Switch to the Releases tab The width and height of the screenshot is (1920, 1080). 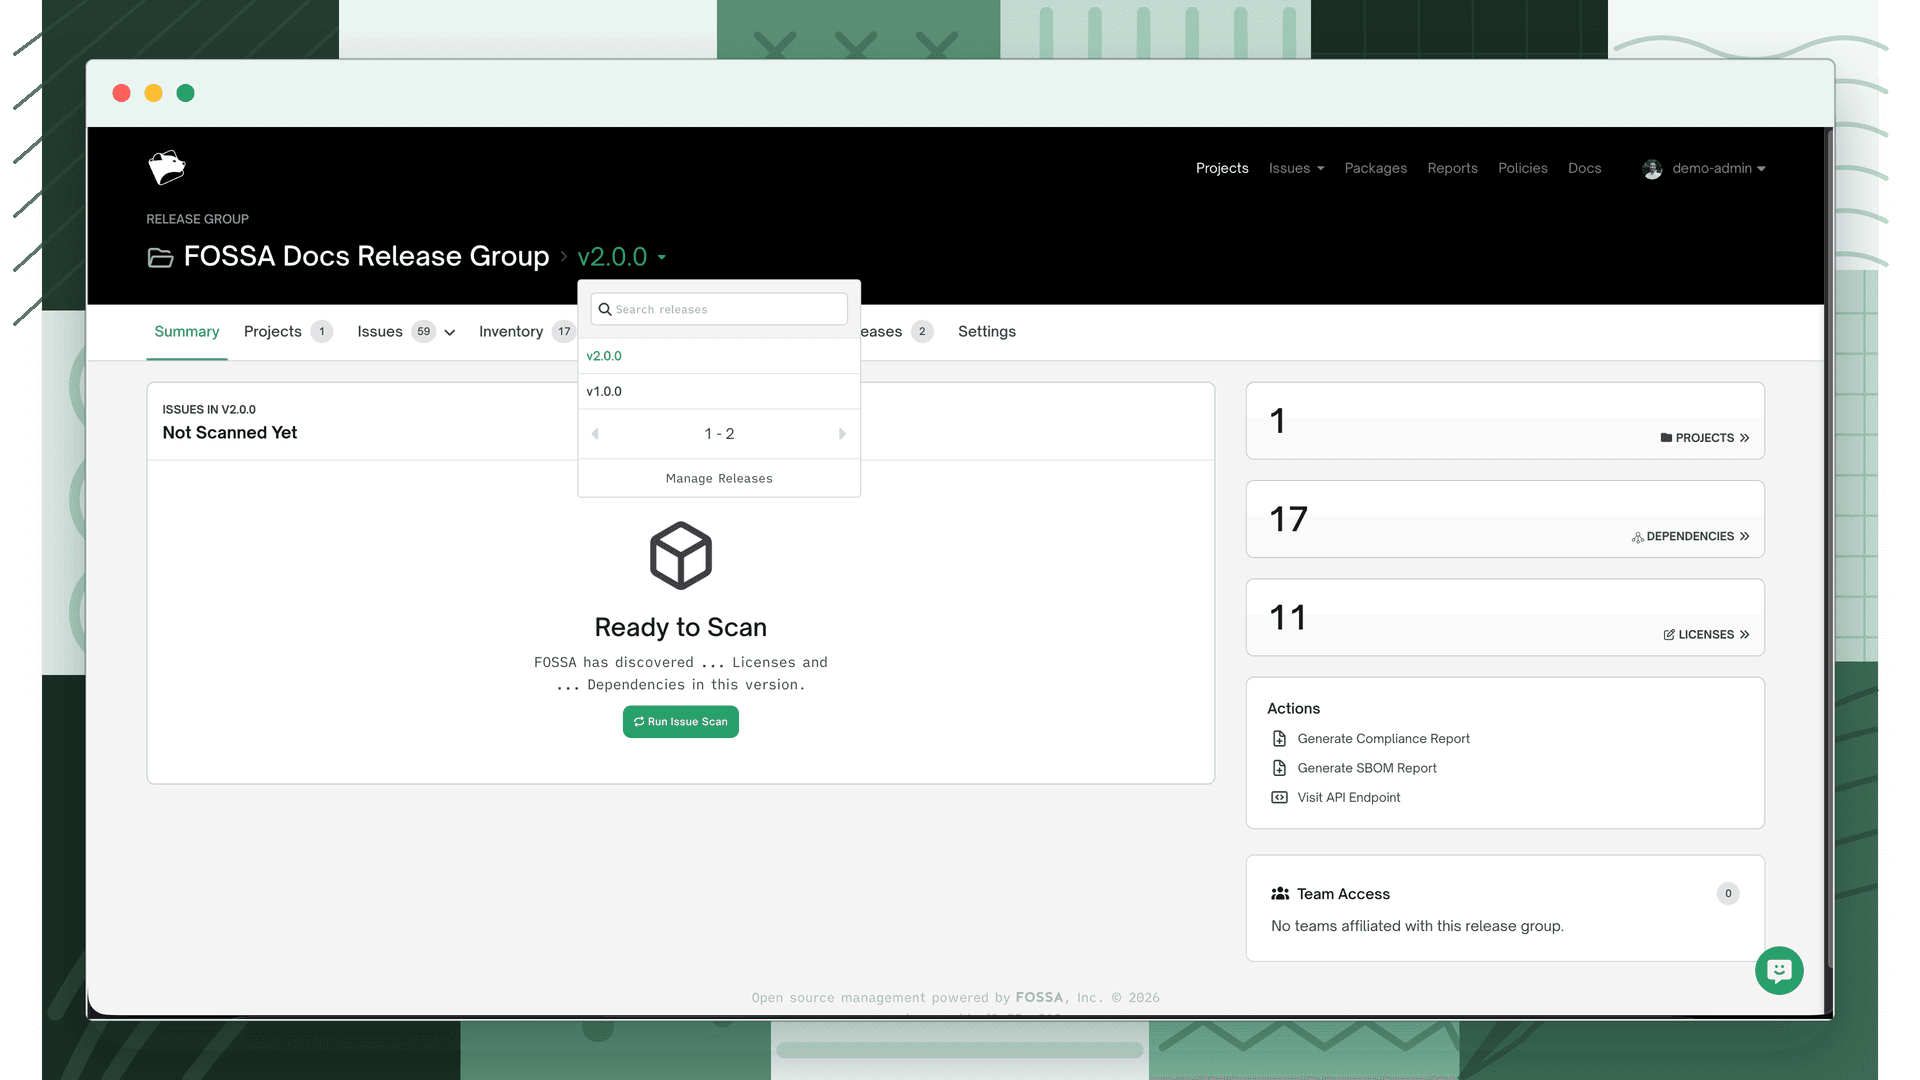coord(897,332)
